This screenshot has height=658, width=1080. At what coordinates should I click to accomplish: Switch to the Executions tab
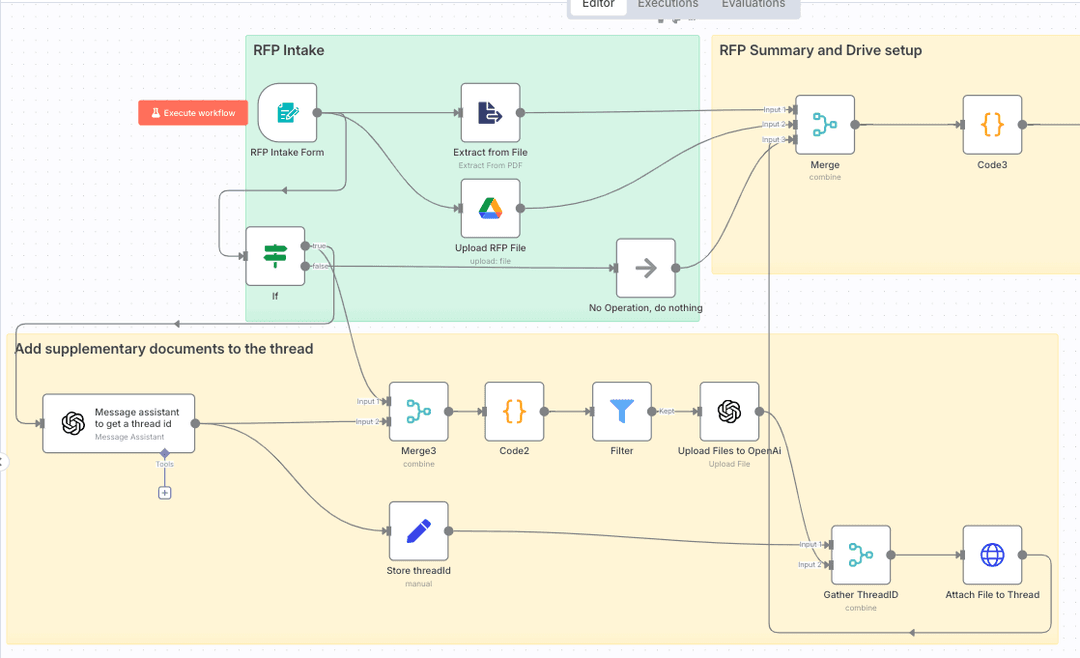667,4
